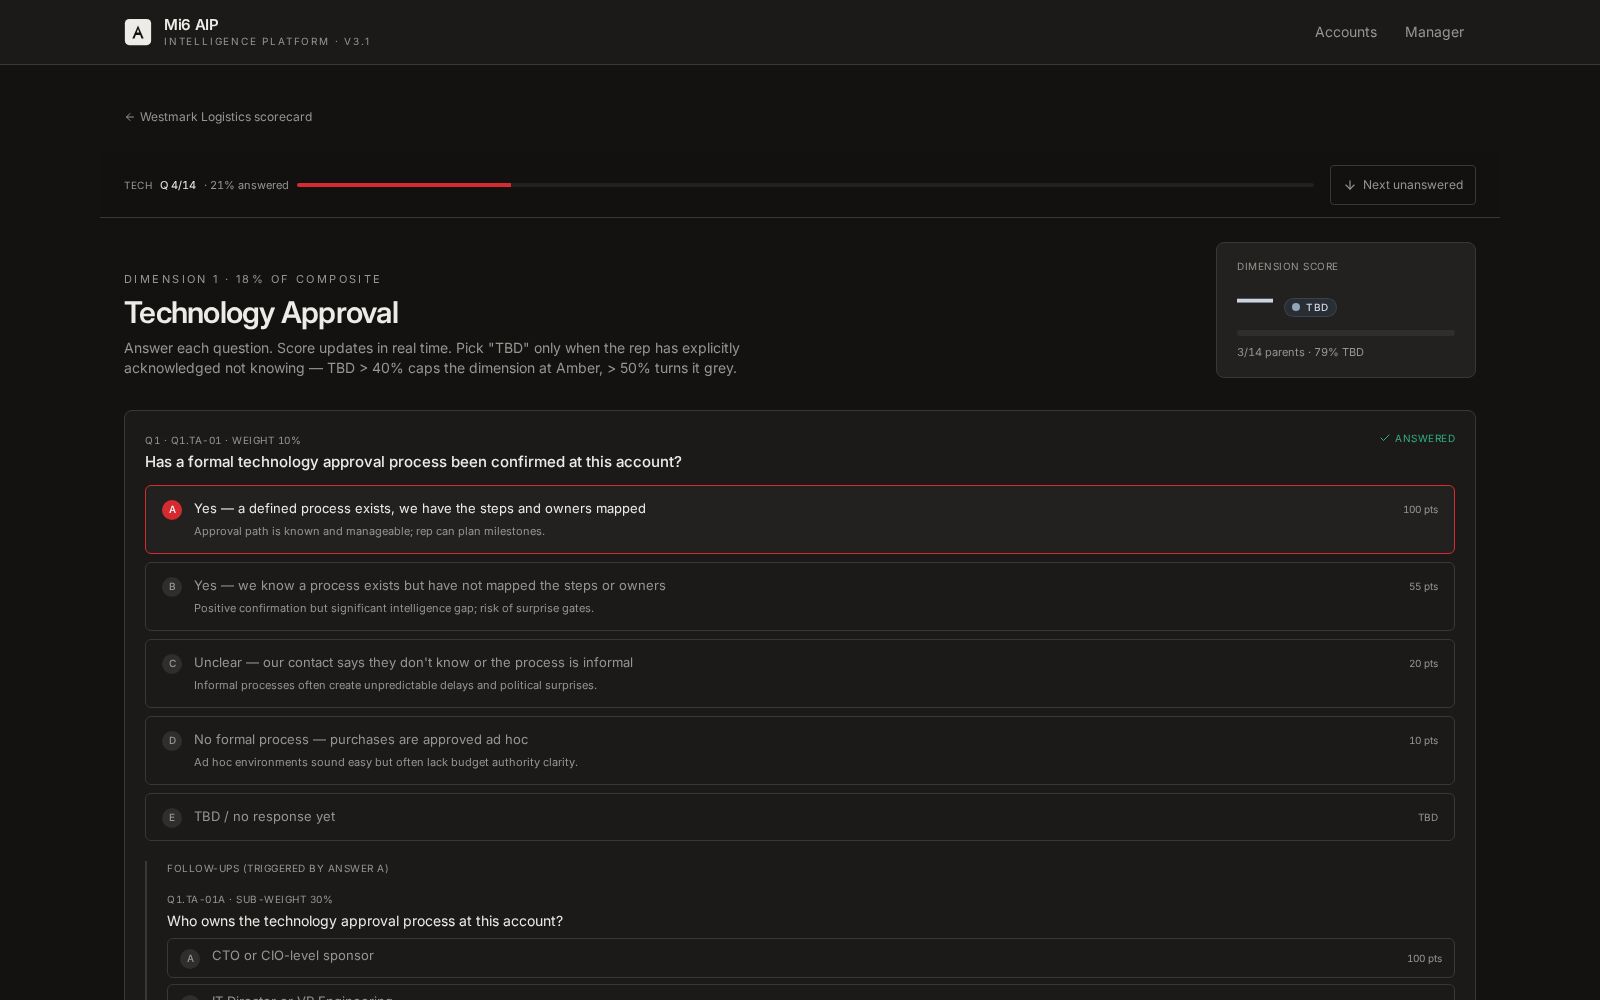The height and width of the screenshot is (1000, 1600).
Task: Click the D circle badge on ad hoc option
Action: [x=172, y=740]
